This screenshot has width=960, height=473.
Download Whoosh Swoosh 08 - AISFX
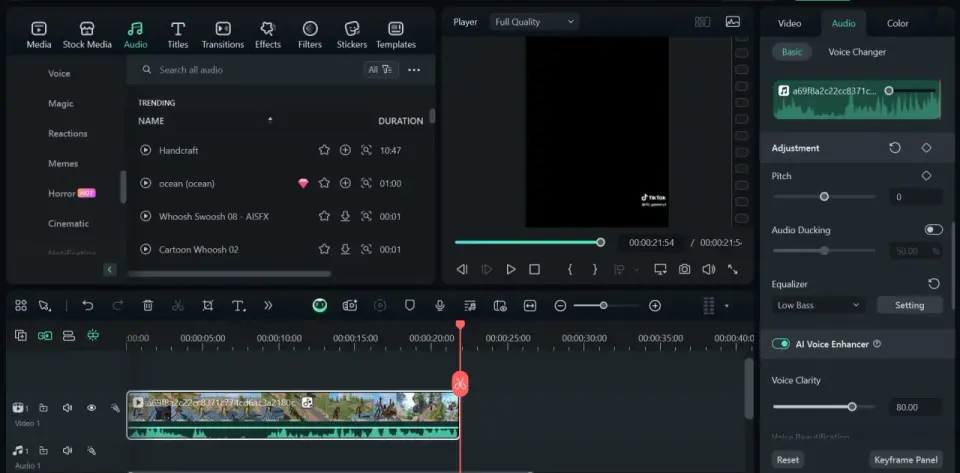[345, 216]
